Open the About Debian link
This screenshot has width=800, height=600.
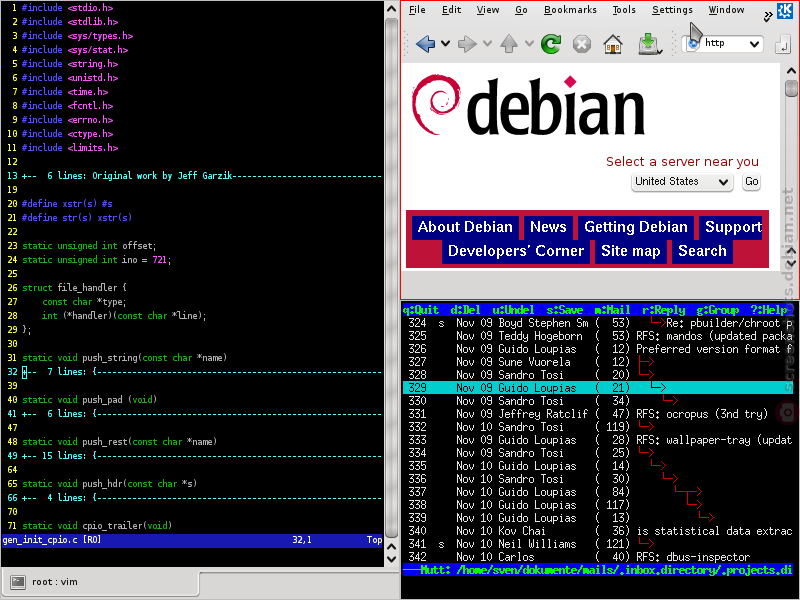[x=465, y=227]
